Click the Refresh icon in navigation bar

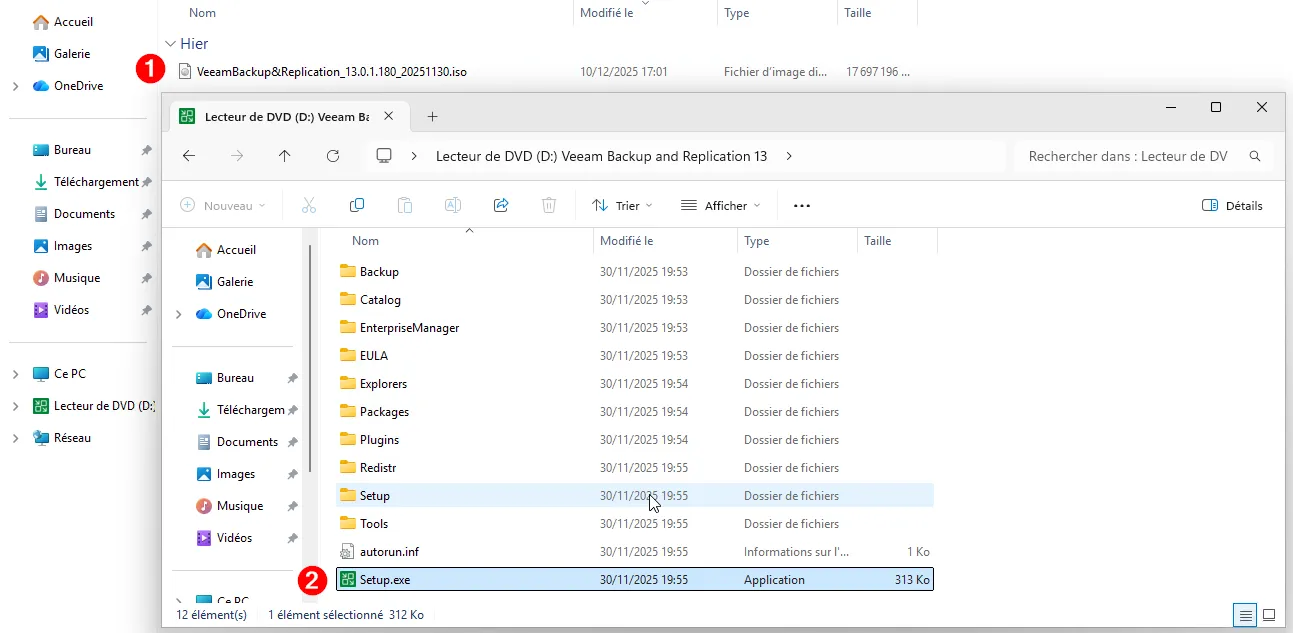[333, 156]
